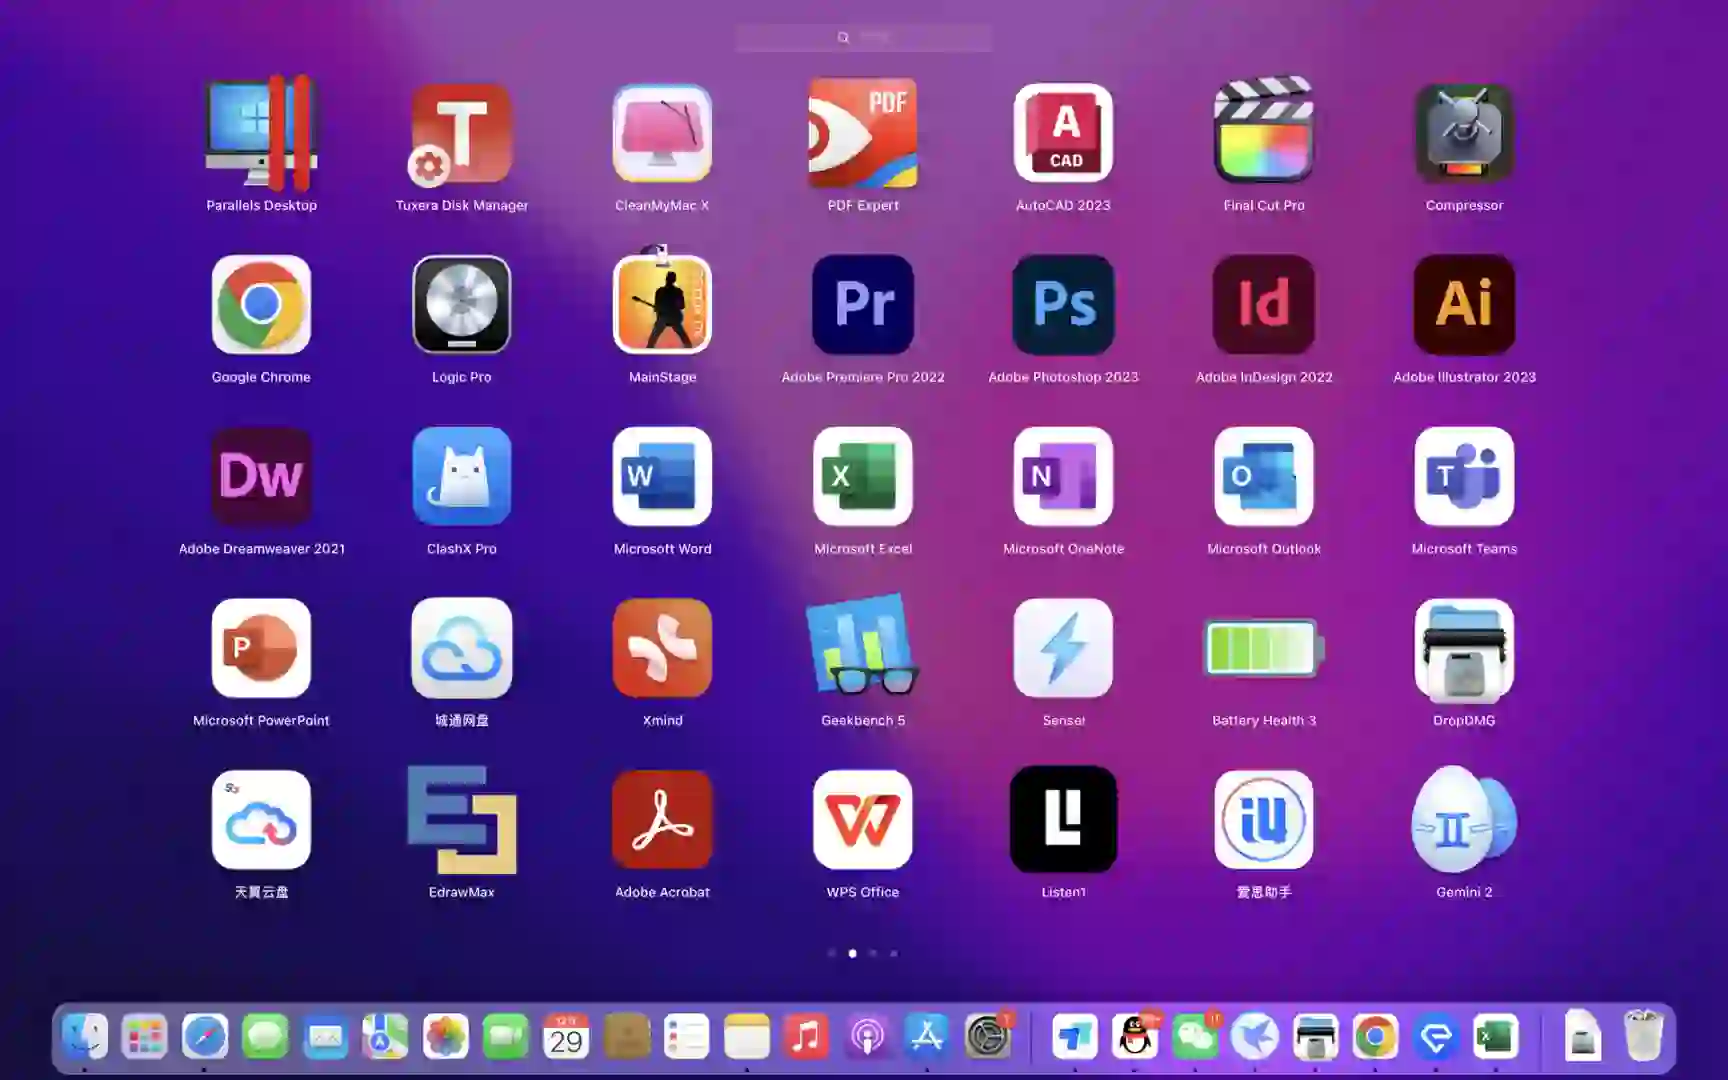Open Microsoft Word
This screenshot has width=1728, height=1080.
click(662, 477)
